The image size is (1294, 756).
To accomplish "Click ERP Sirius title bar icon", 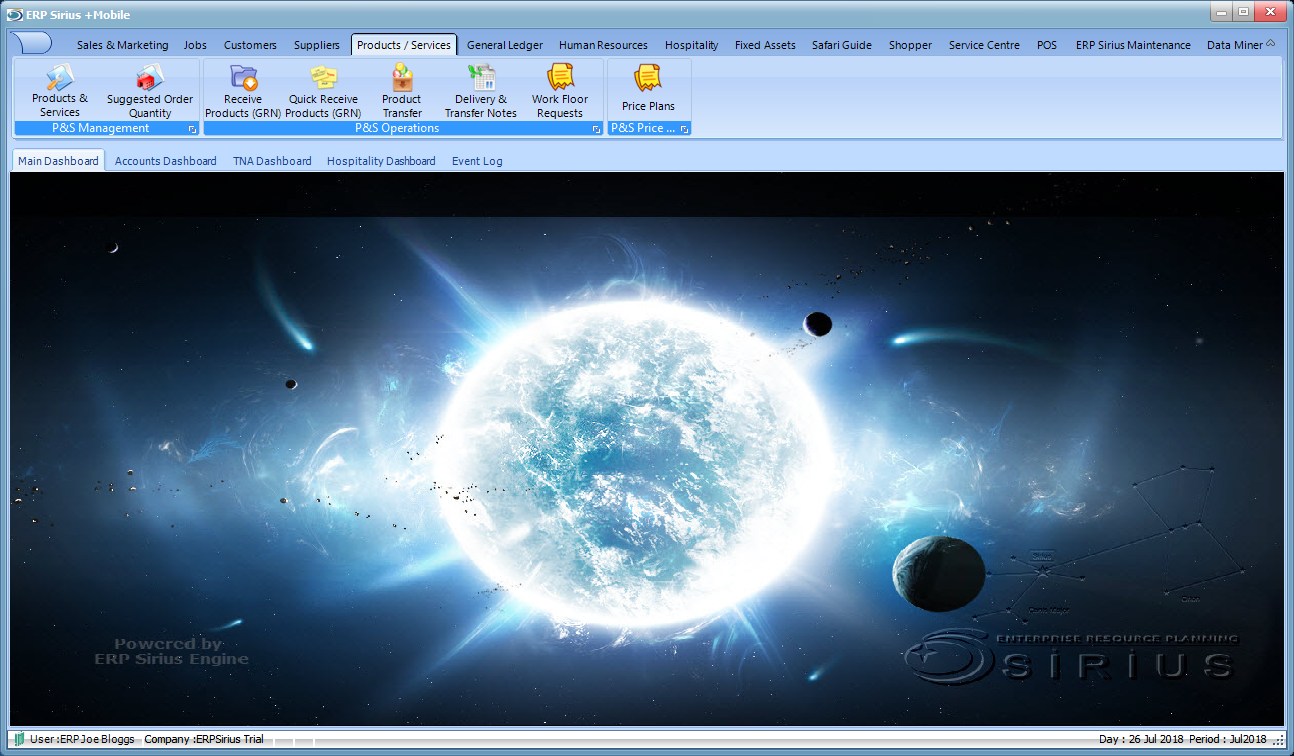I will (x=15, y=15).
